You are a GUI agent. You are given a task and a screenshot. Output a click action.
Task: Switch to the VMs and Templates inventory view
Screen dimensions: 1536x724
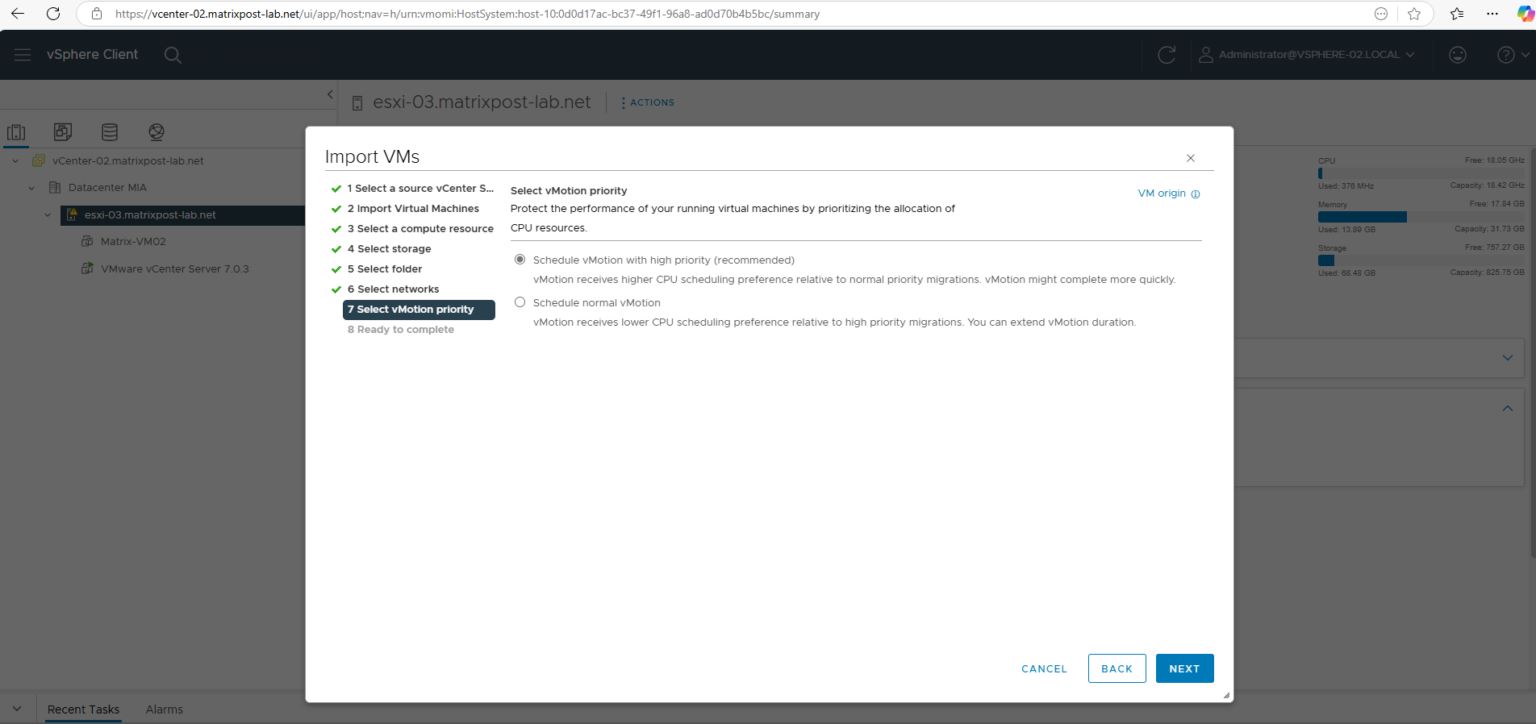coord(62,131)
